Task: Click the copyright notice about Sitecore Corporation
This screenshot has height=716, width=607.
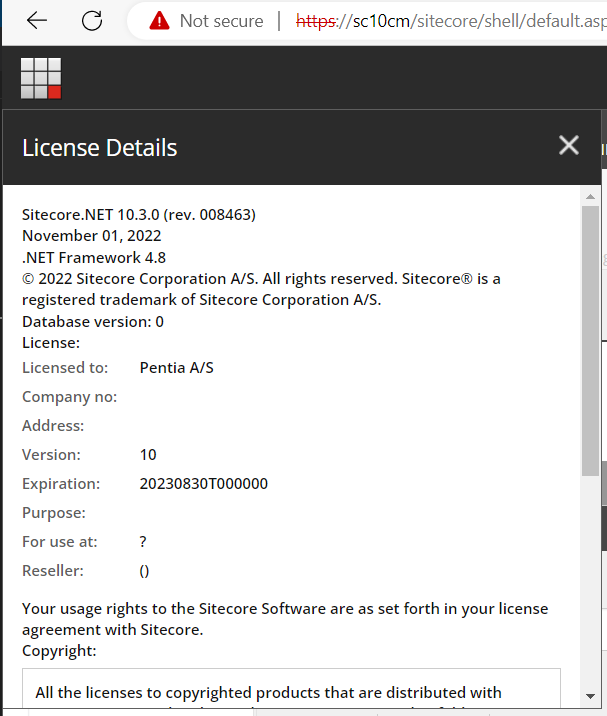Action: tap(261, 289)
